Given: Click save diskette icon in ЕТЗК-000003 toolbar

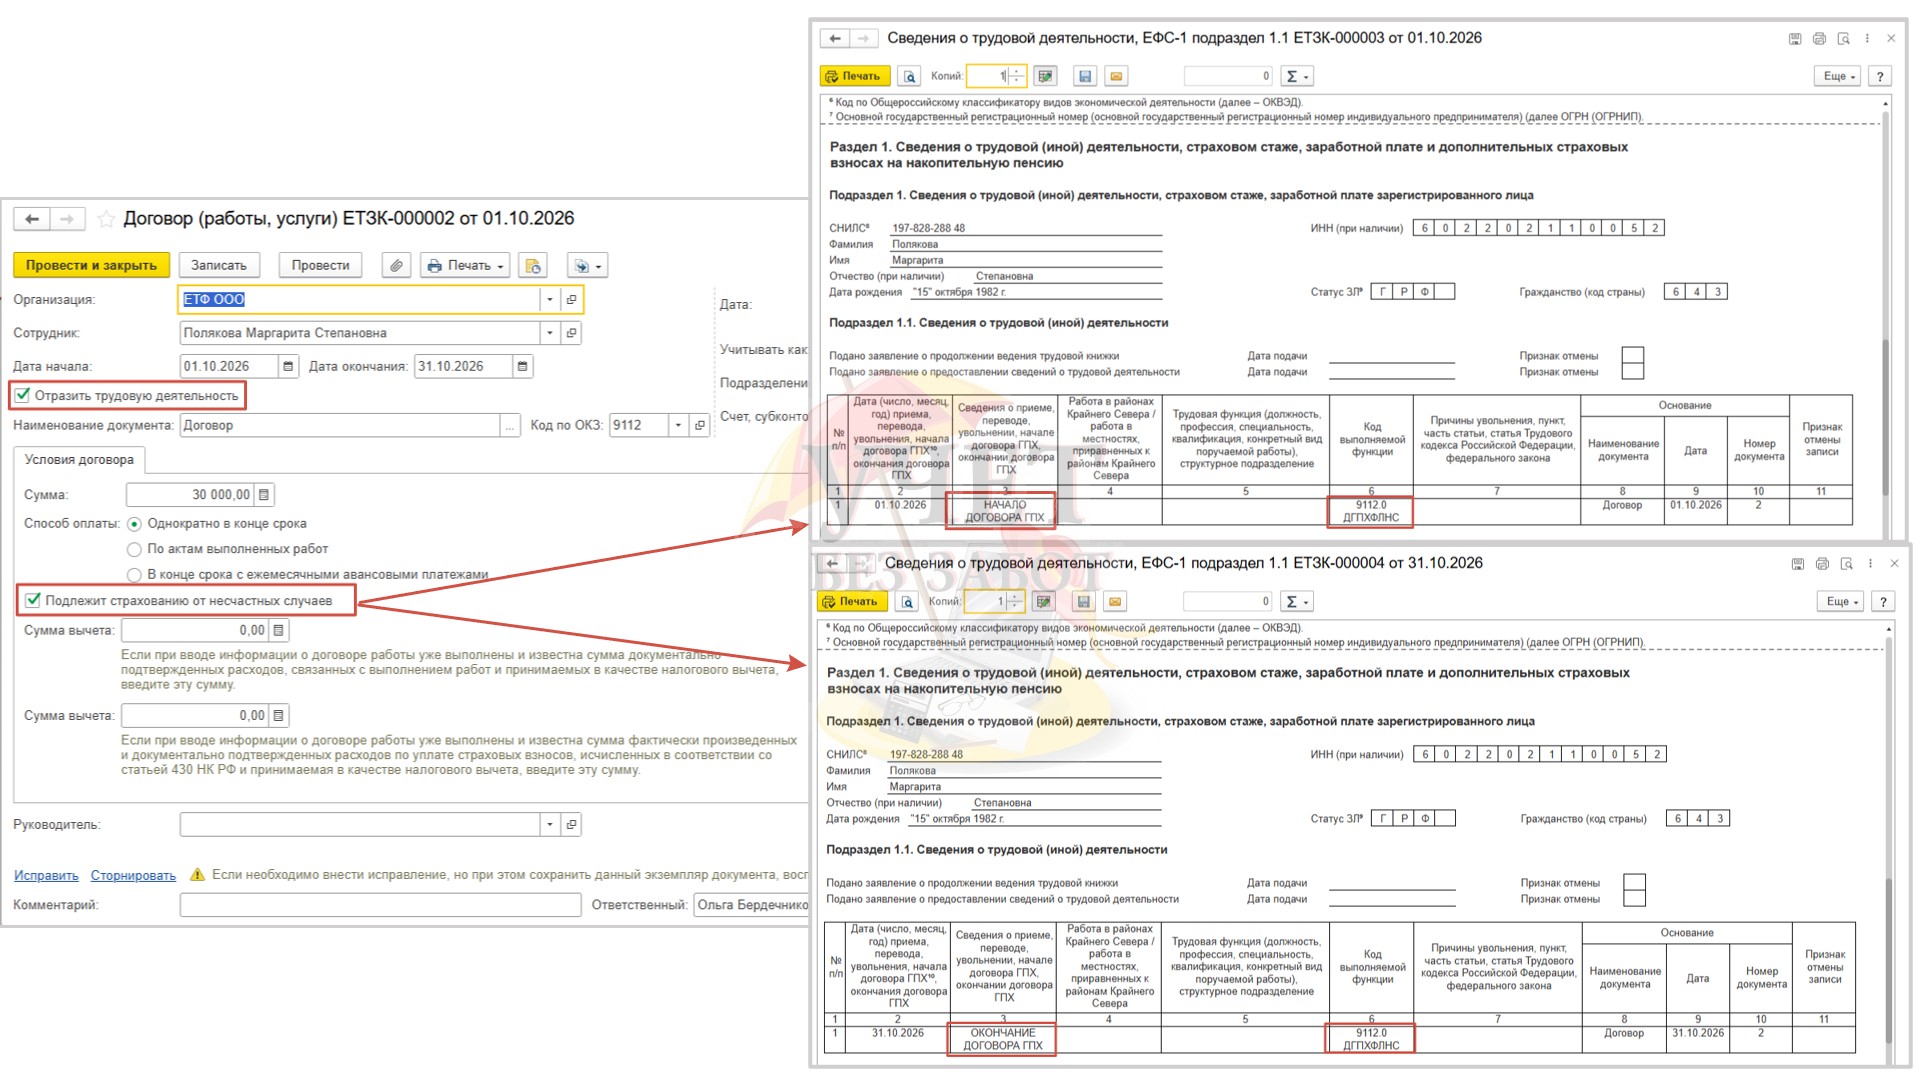Looking at the screenshot, I should coord(1085,76).
